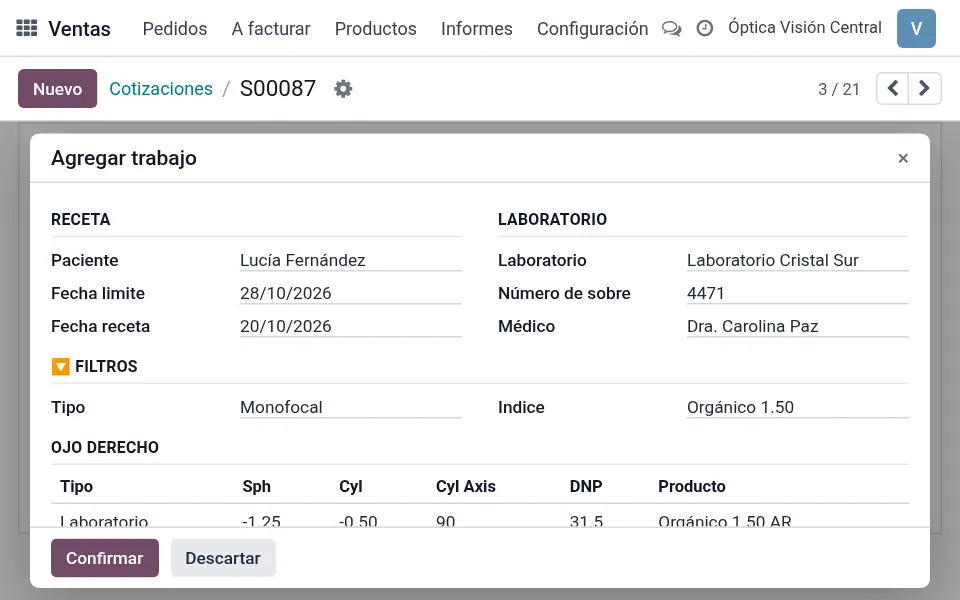960x600 pixels.
Task: Go to next record arrow
Action: tap(924, 88)
